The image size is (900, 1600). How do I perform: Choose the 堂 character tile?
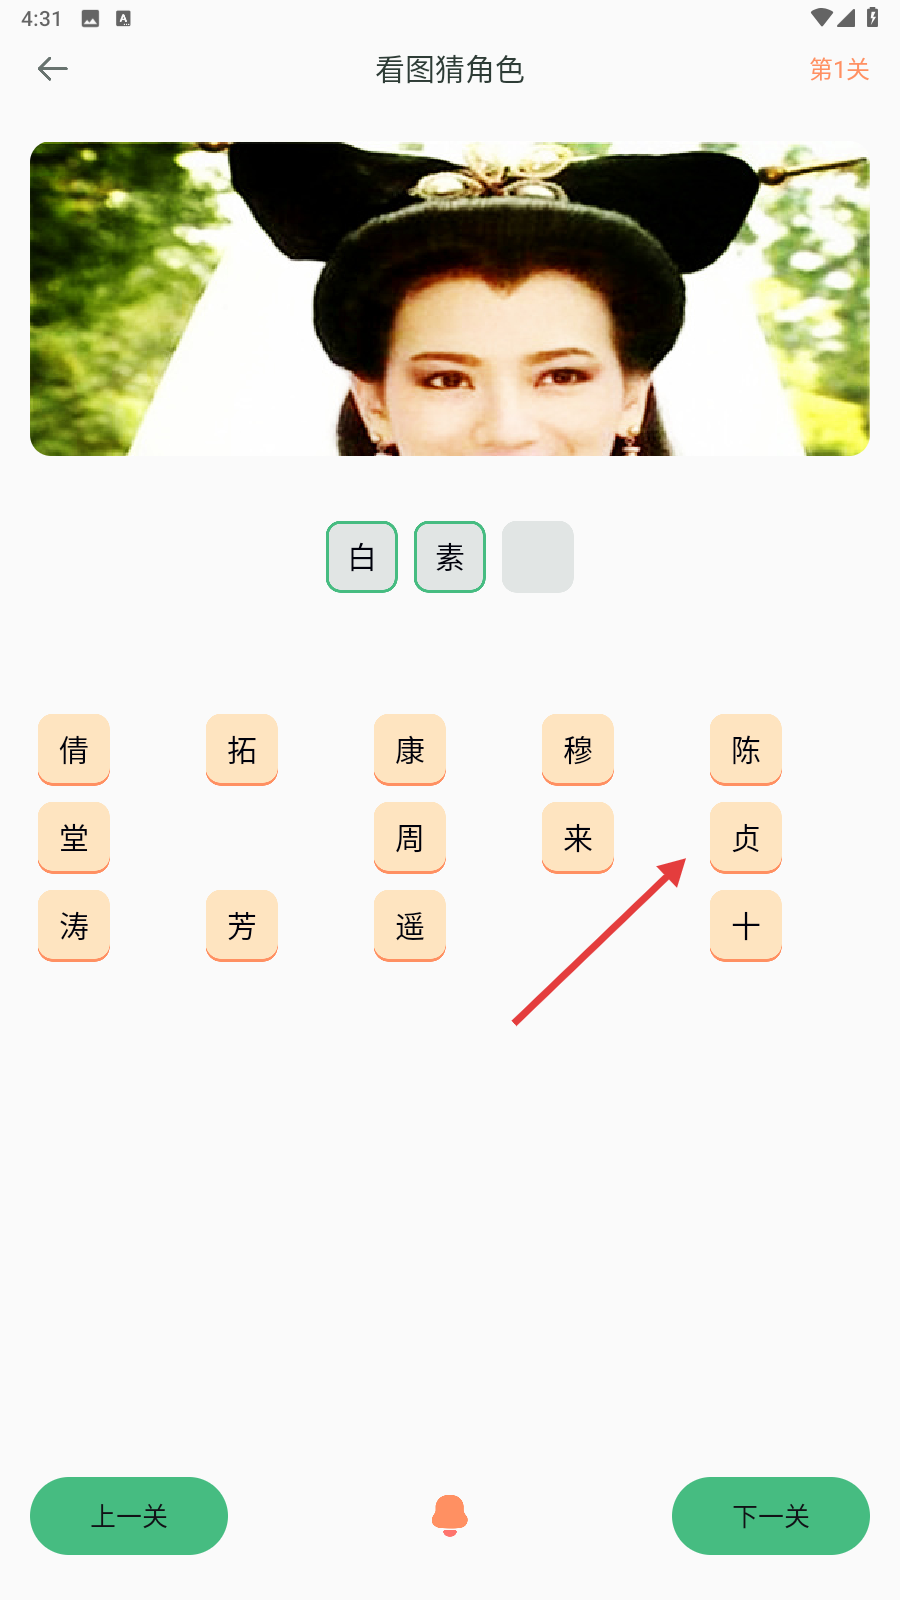(x=74, y=838)
